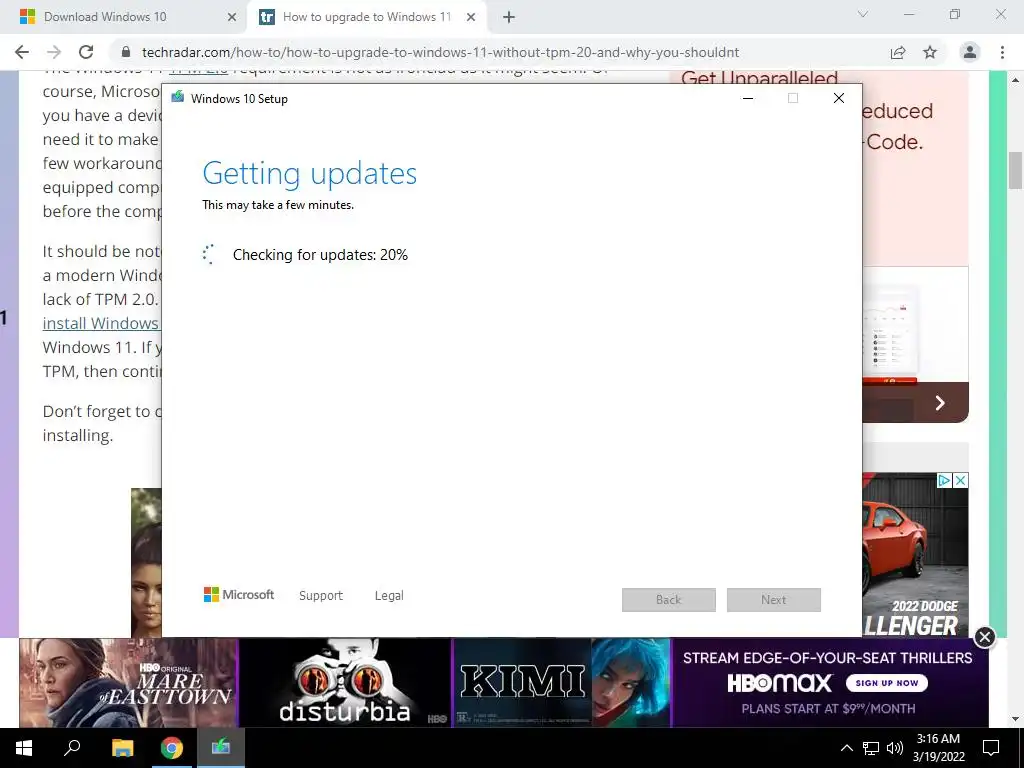1024x768 pixels.
Task: Open the Windows Start menu
Action: (x=24, y=748)
